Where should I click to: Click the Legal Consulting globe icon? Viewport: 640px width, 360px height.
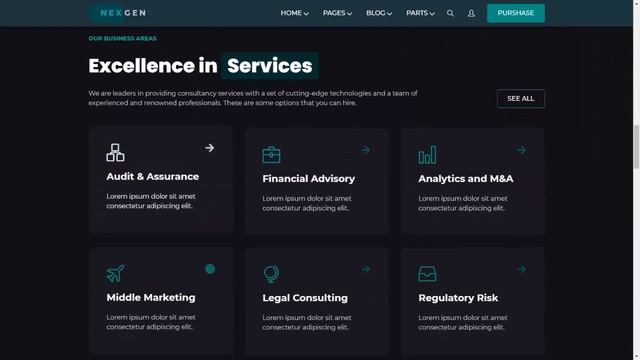point(271,274)
